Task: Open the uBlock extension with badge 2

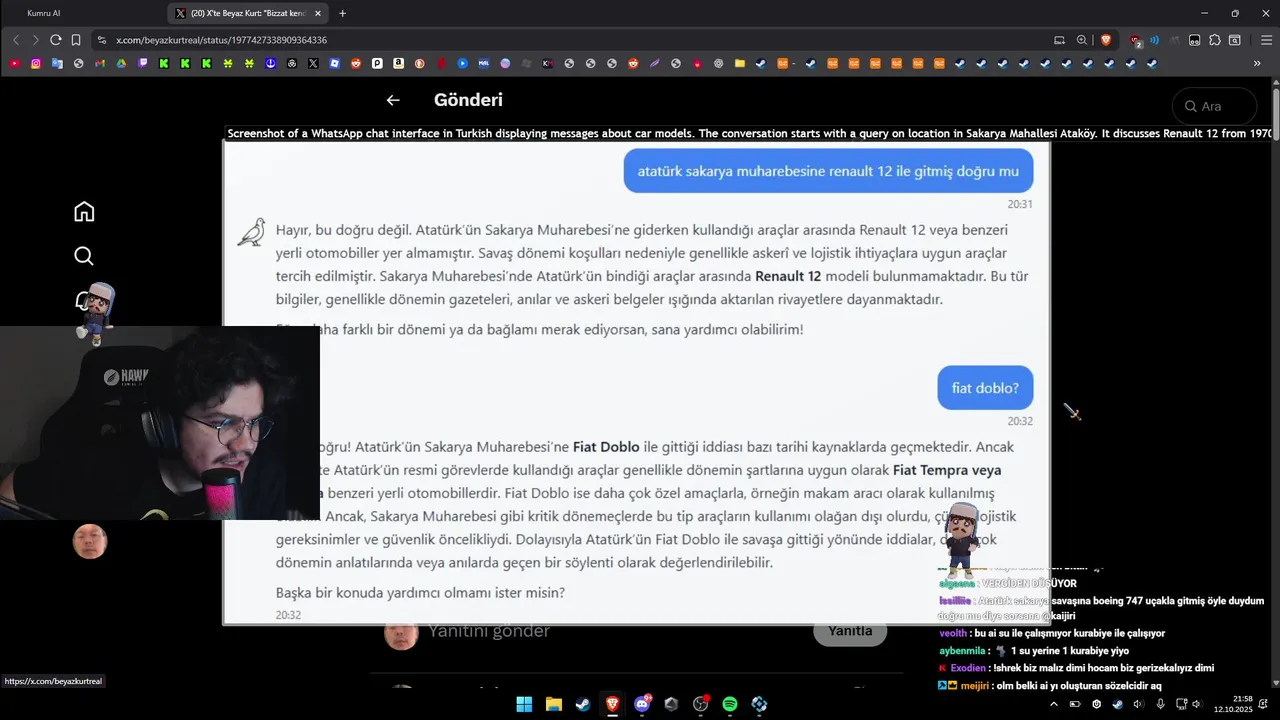Action: coord(1136,40)
